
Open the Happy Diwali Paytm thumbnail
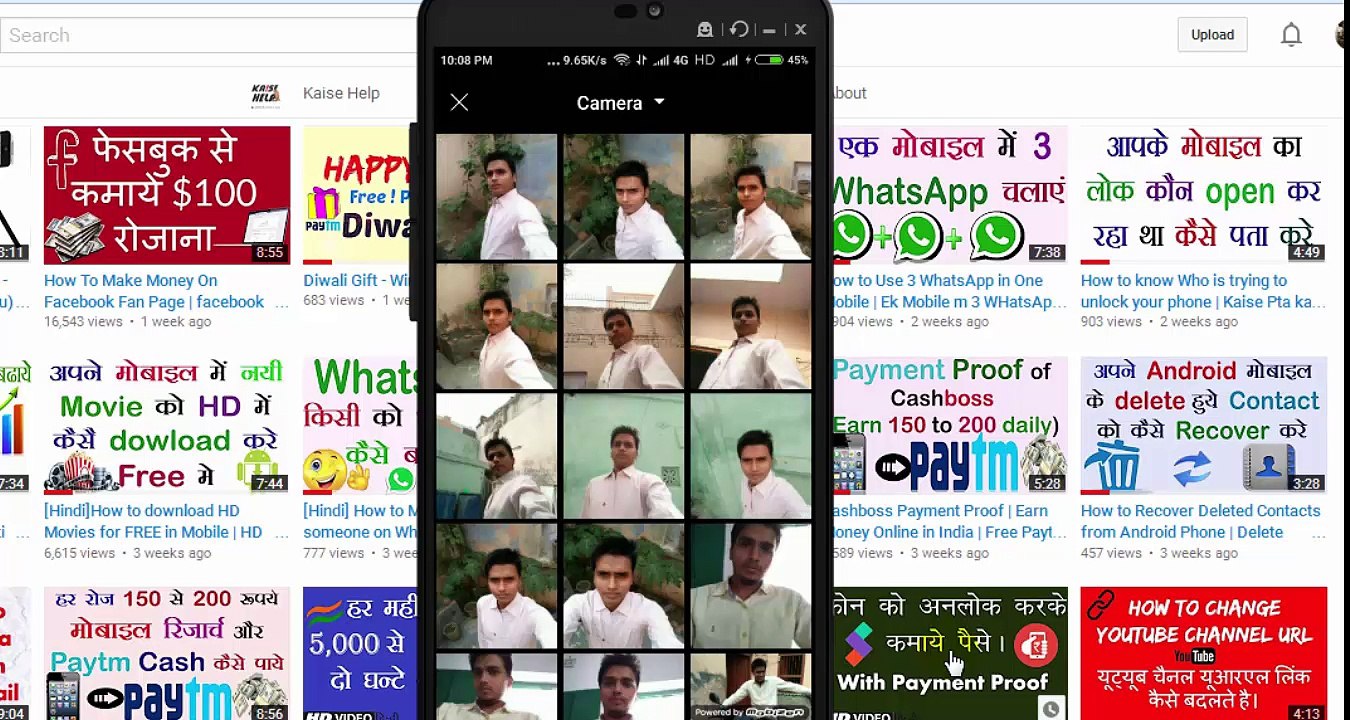click(359, 195)
